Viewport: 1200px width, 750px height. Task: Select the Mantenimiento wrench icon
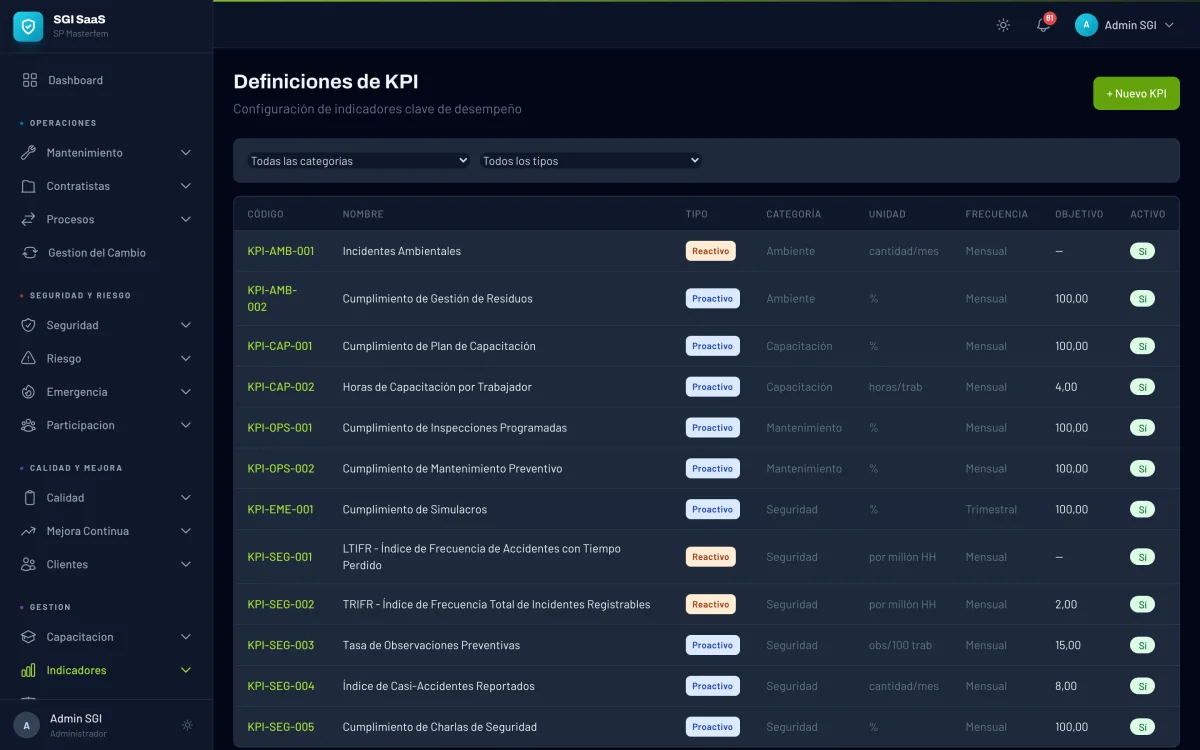[x=28, y=152]
